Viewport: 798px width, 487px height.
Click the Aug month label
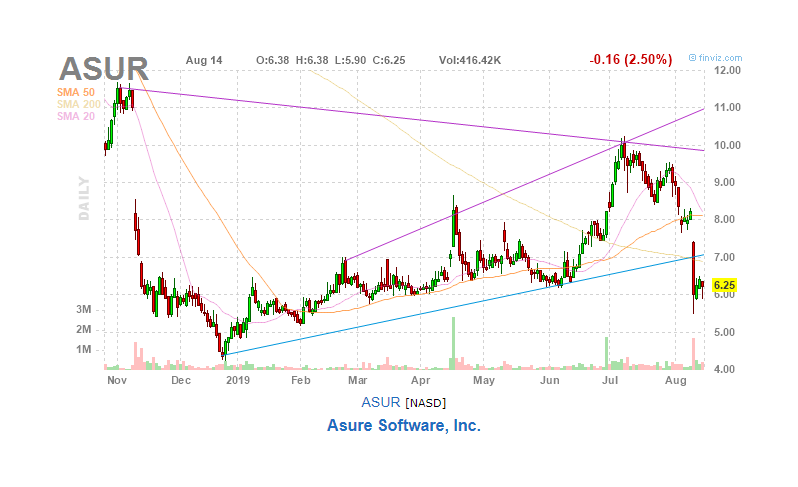675,380
